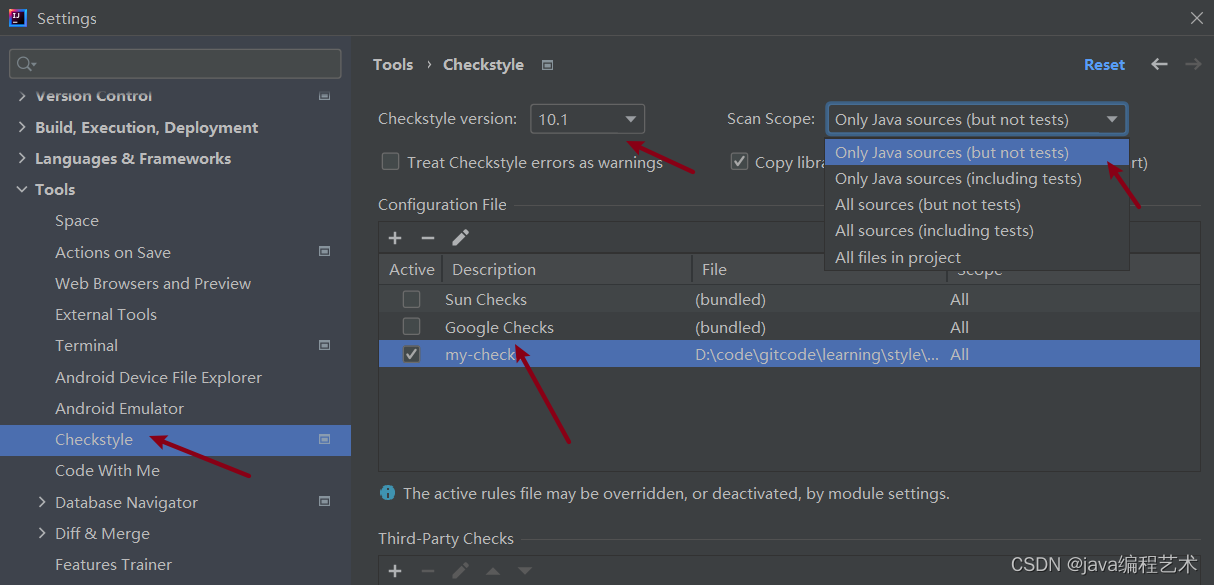Check the Sun Checks Active checkbox
Image resolution: width=1214 pixels, height=585 pixels.
pos(411,299)
